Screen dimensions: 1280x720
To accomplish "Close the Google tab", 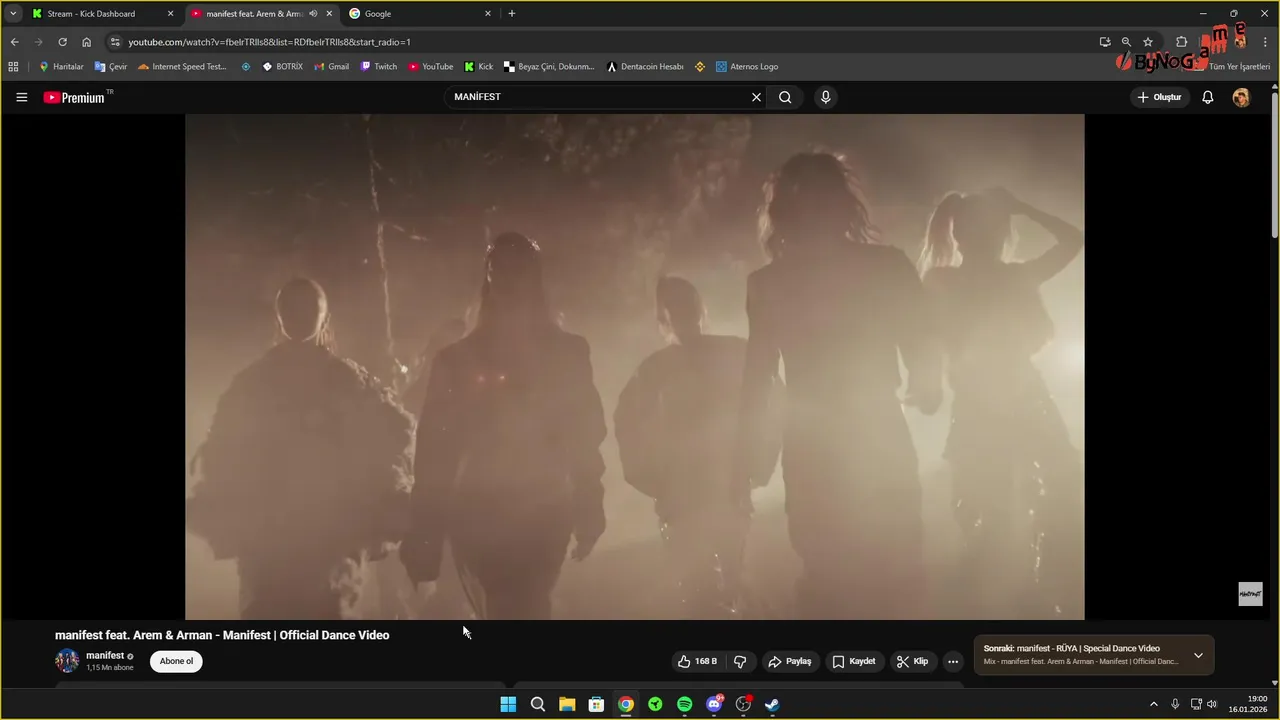I will [488, 14].
